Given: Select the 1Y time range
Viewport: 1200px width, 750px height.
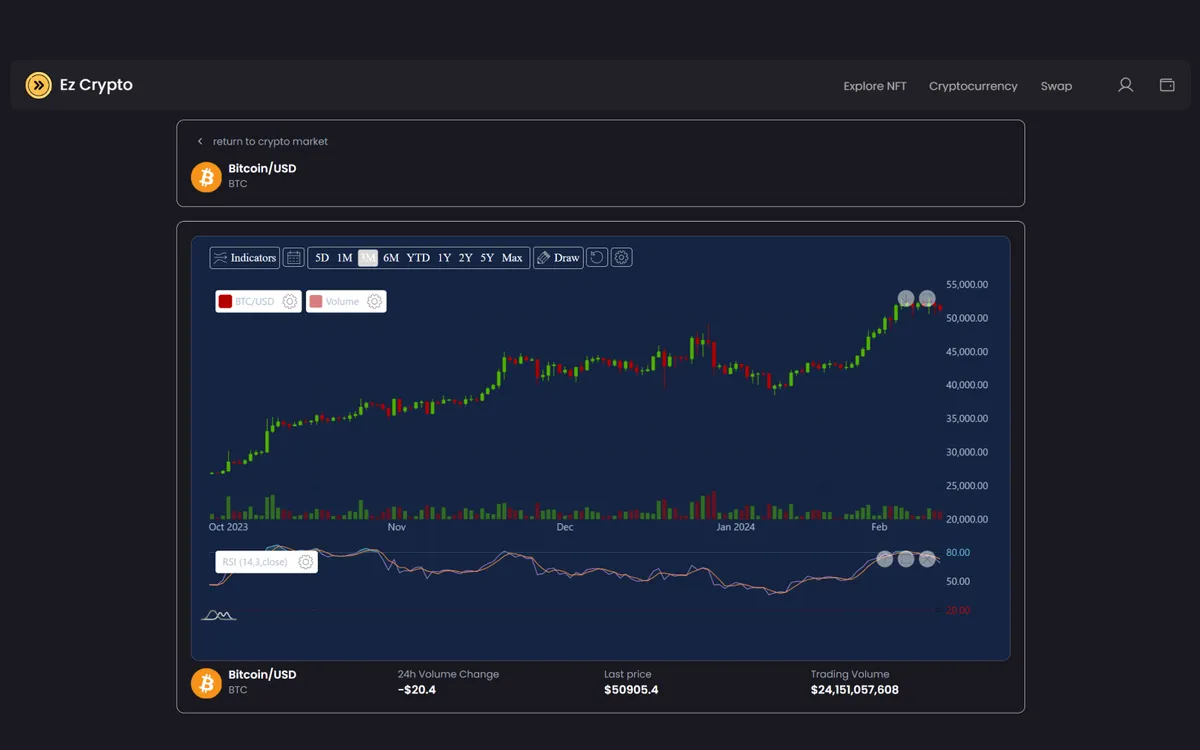Looking at the screenshot, I should (x=444, y=258).
